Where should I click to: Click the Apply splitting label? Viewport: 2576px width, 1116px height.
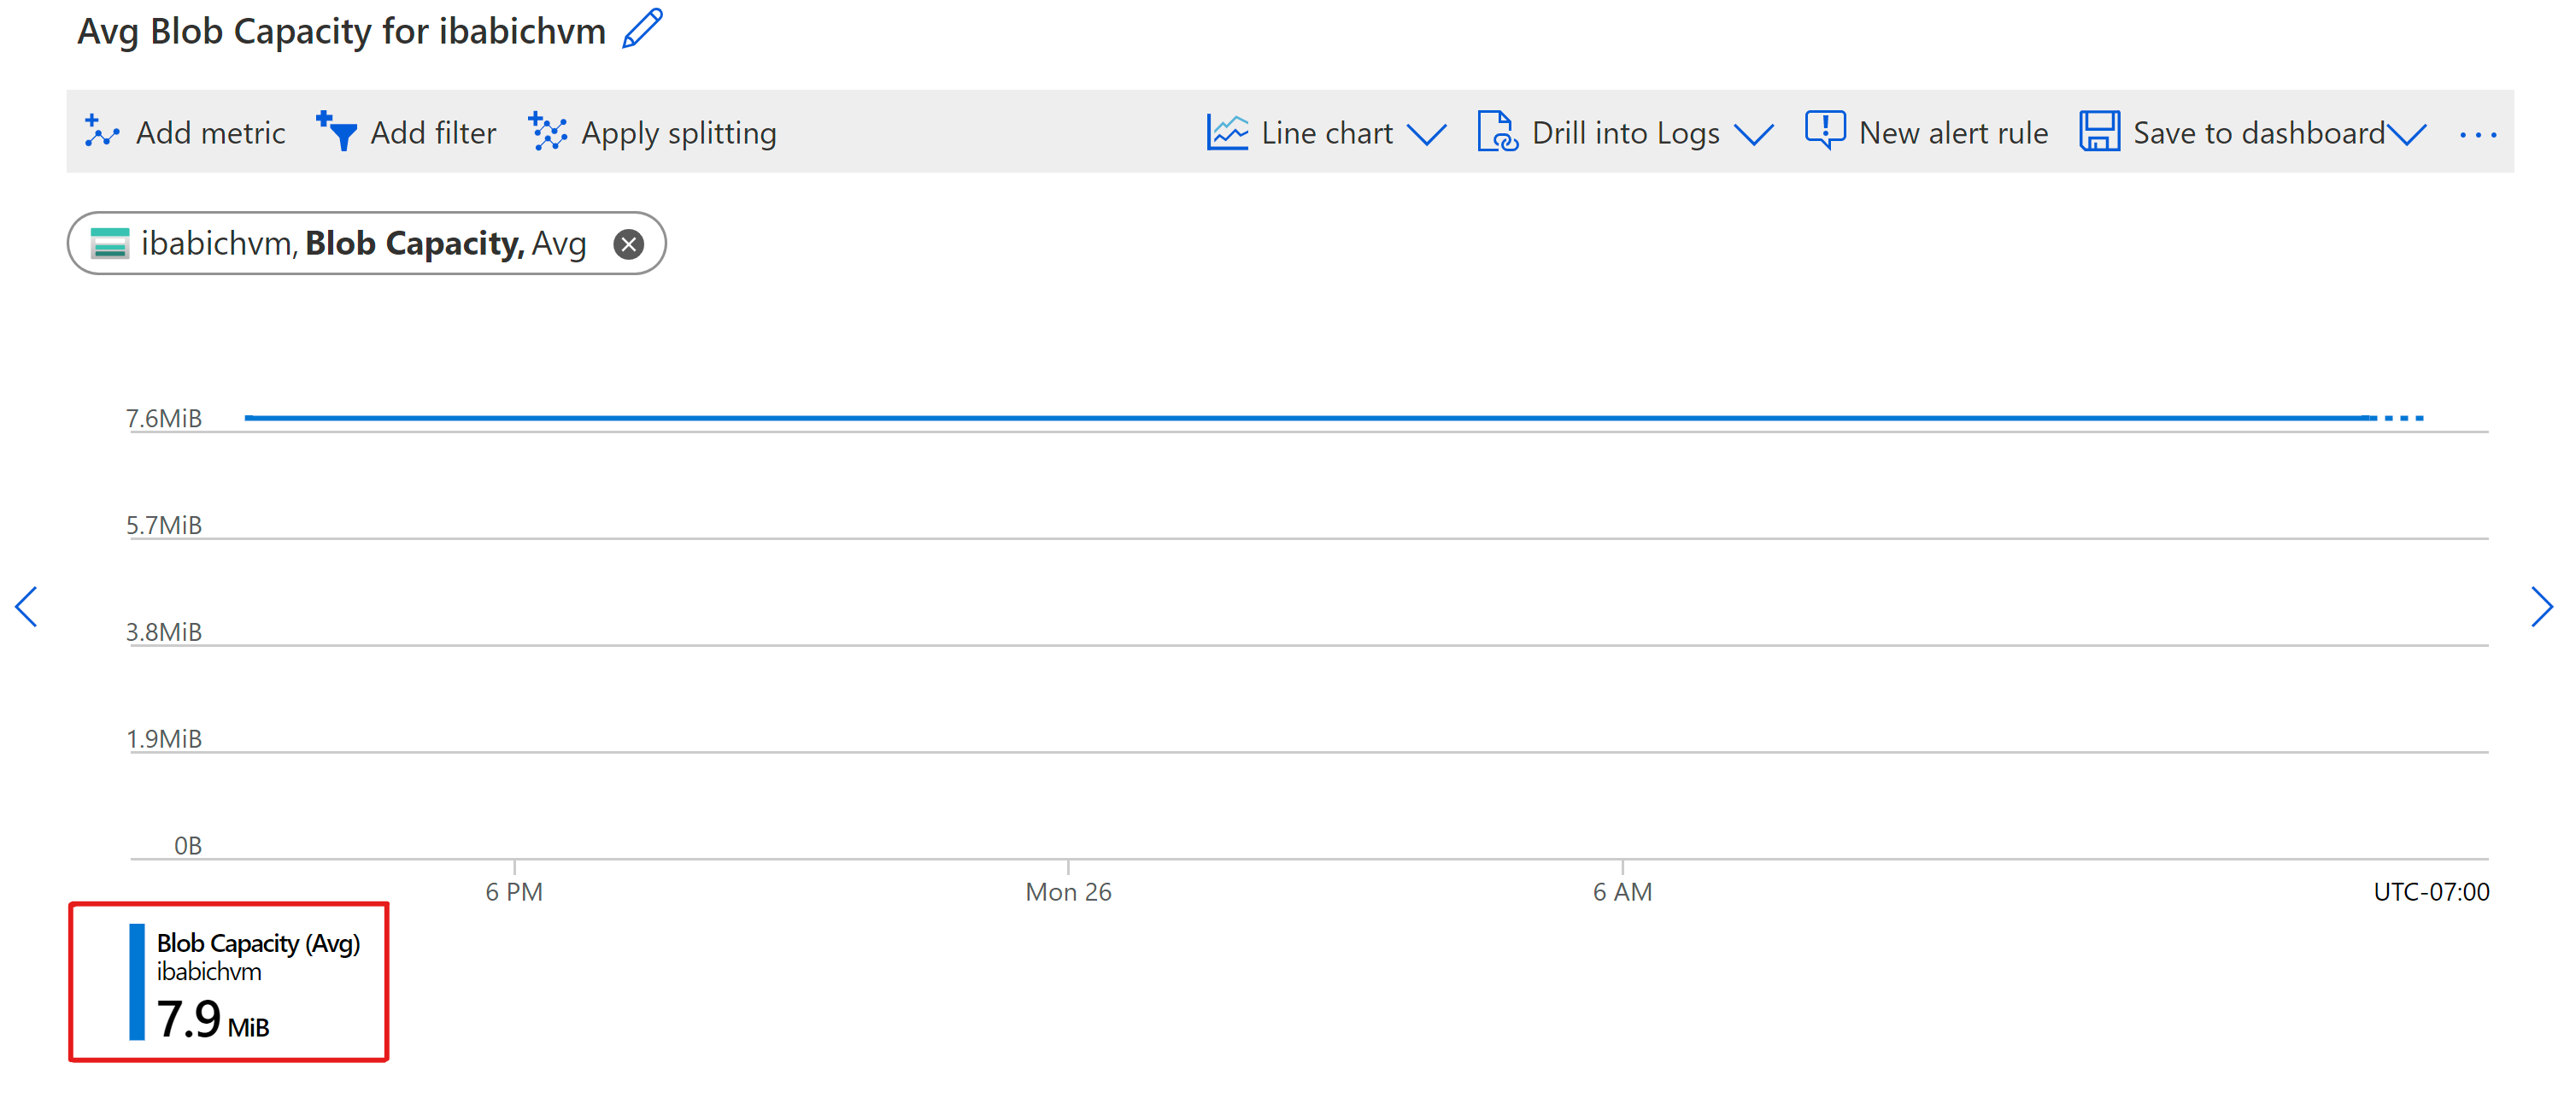coord(678,133)
